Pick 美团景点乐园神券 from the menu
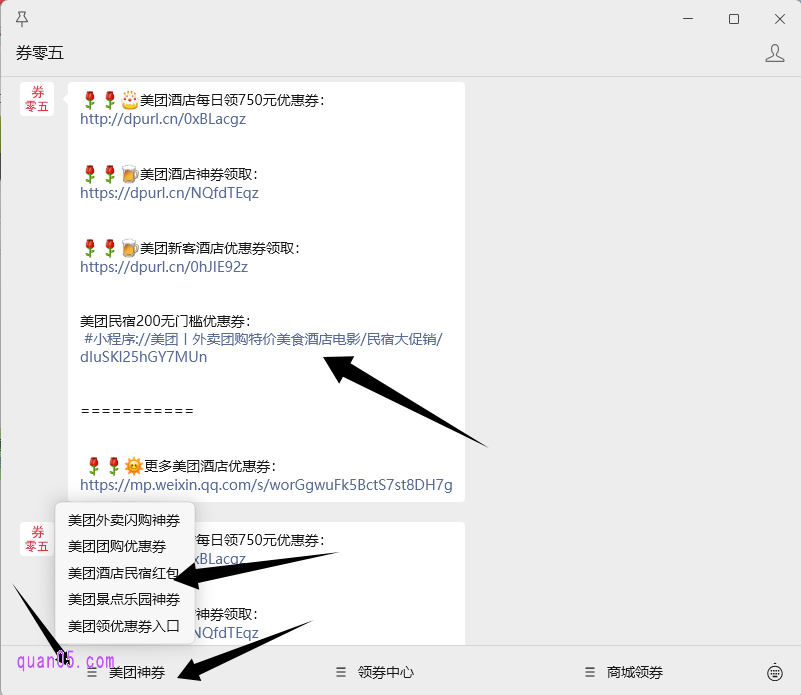 (124, 599)
